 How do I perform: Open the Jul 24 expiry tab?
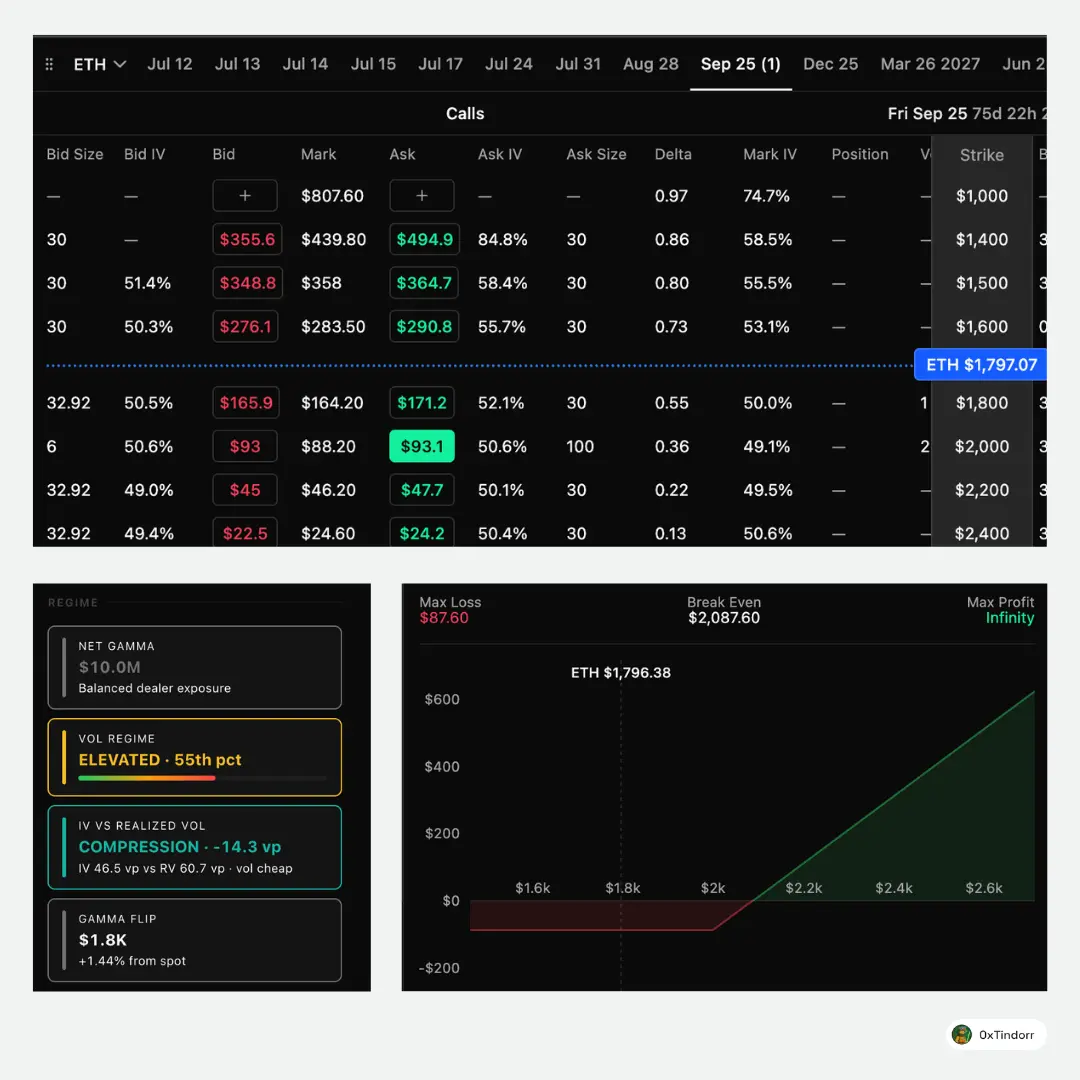tap(508, 64)
